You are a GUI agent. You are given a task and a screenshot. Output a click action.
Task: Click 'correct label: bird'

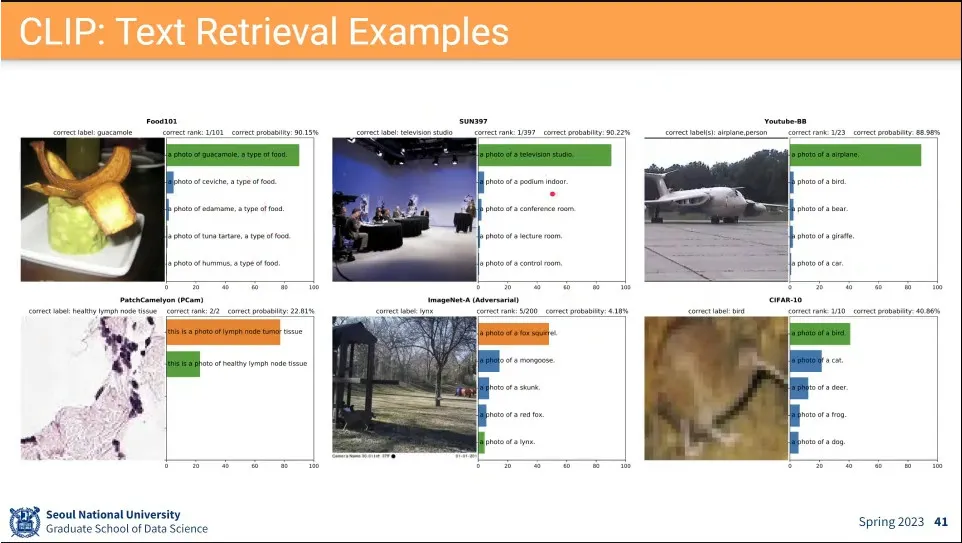click(x=716, y=311)
